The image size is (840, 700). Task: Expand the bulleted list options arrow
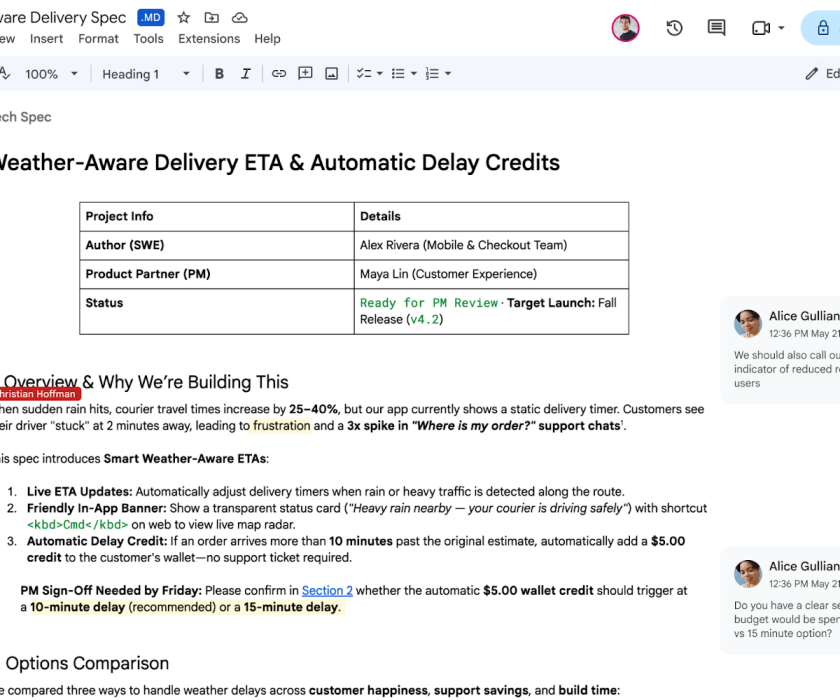[414, 73]
